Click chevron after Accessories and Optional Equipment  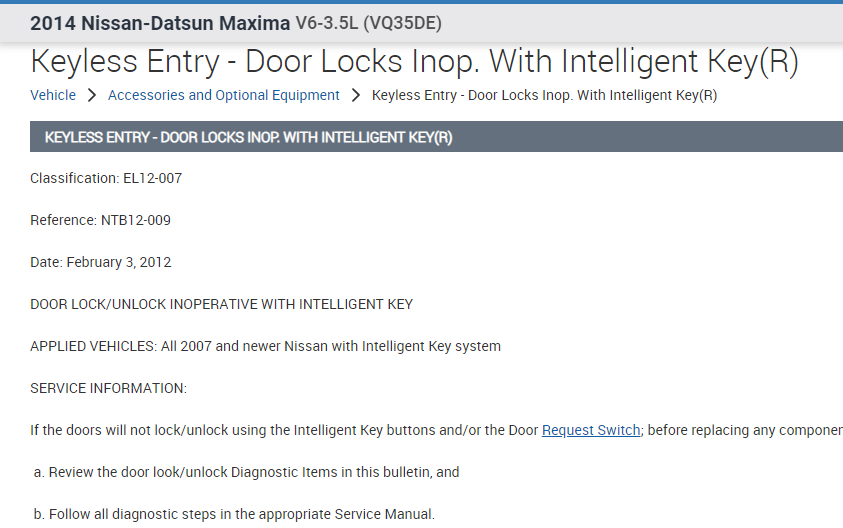pos(356,95)
